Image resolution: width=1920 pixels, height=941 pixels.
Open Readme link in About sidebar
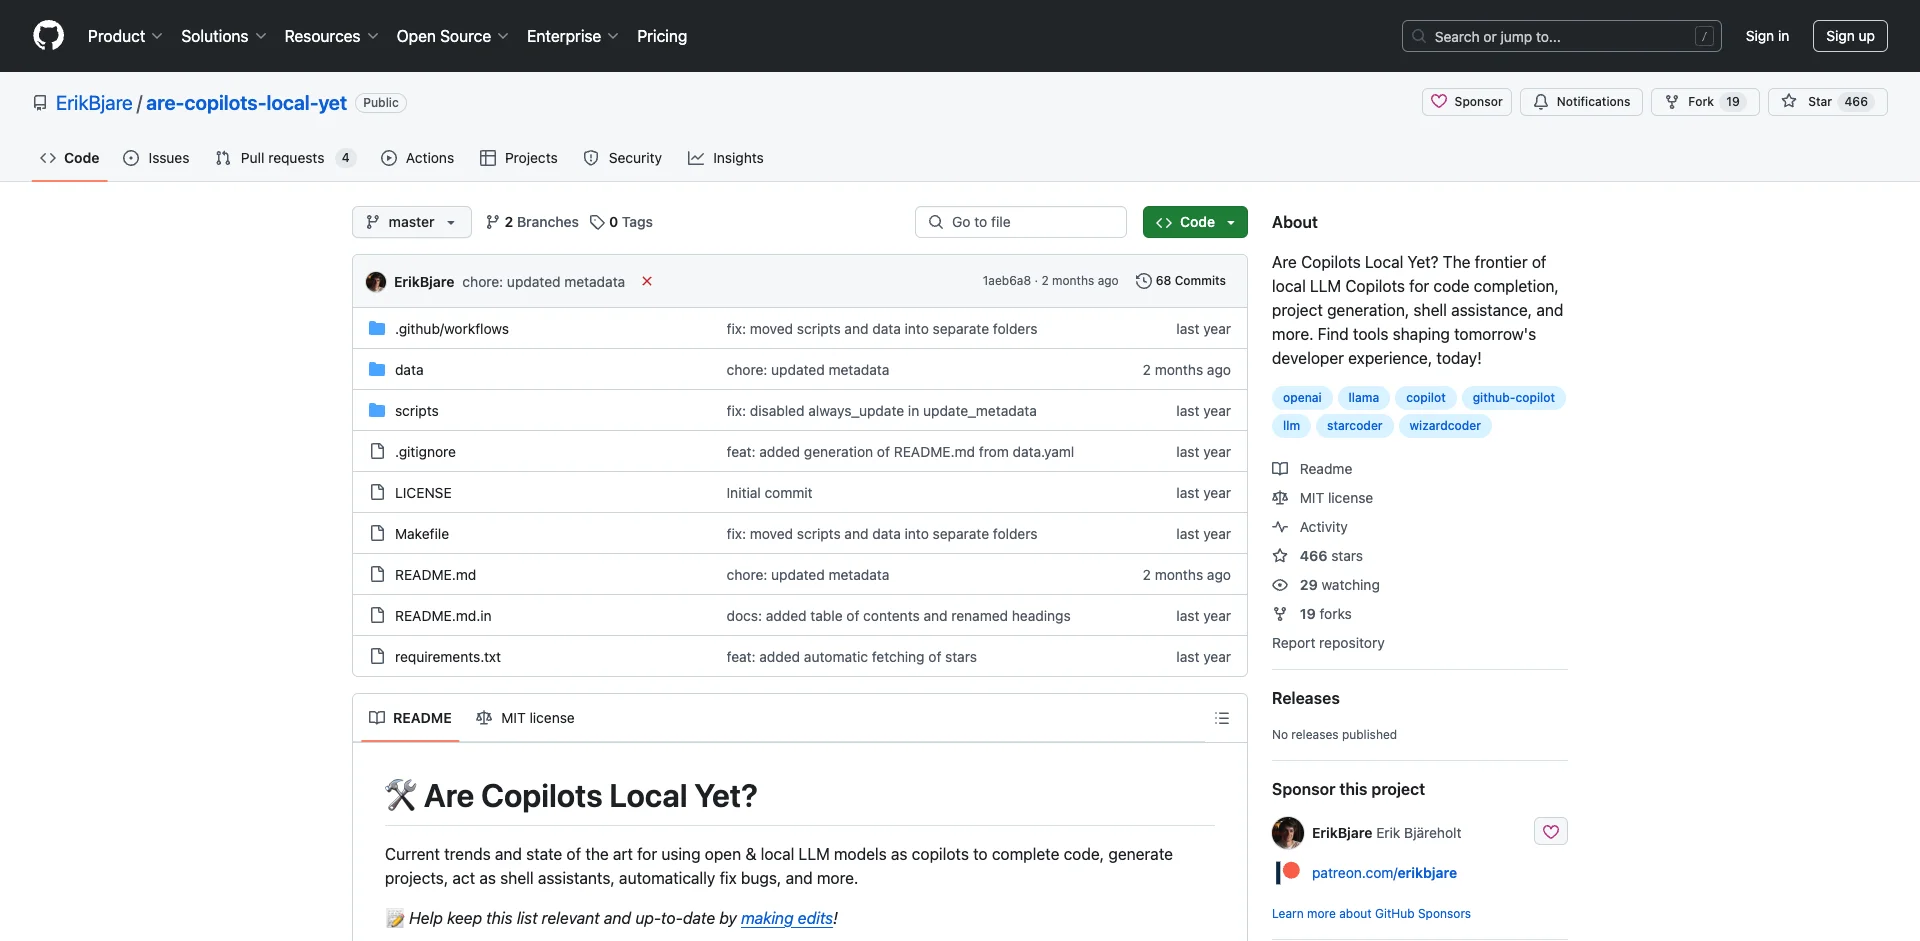coord(1313,469)
